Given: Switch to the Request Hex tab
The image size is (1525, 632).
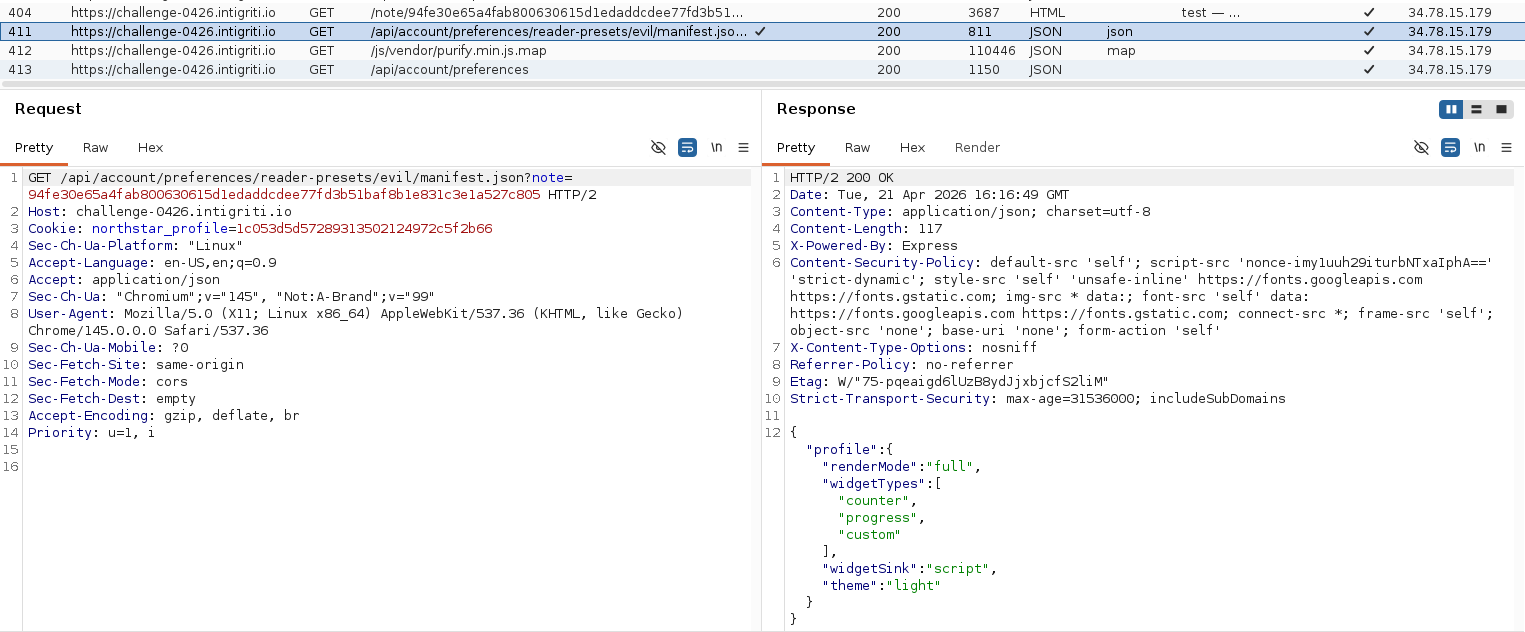Looking at the screenshot, I should click(150, 147).
